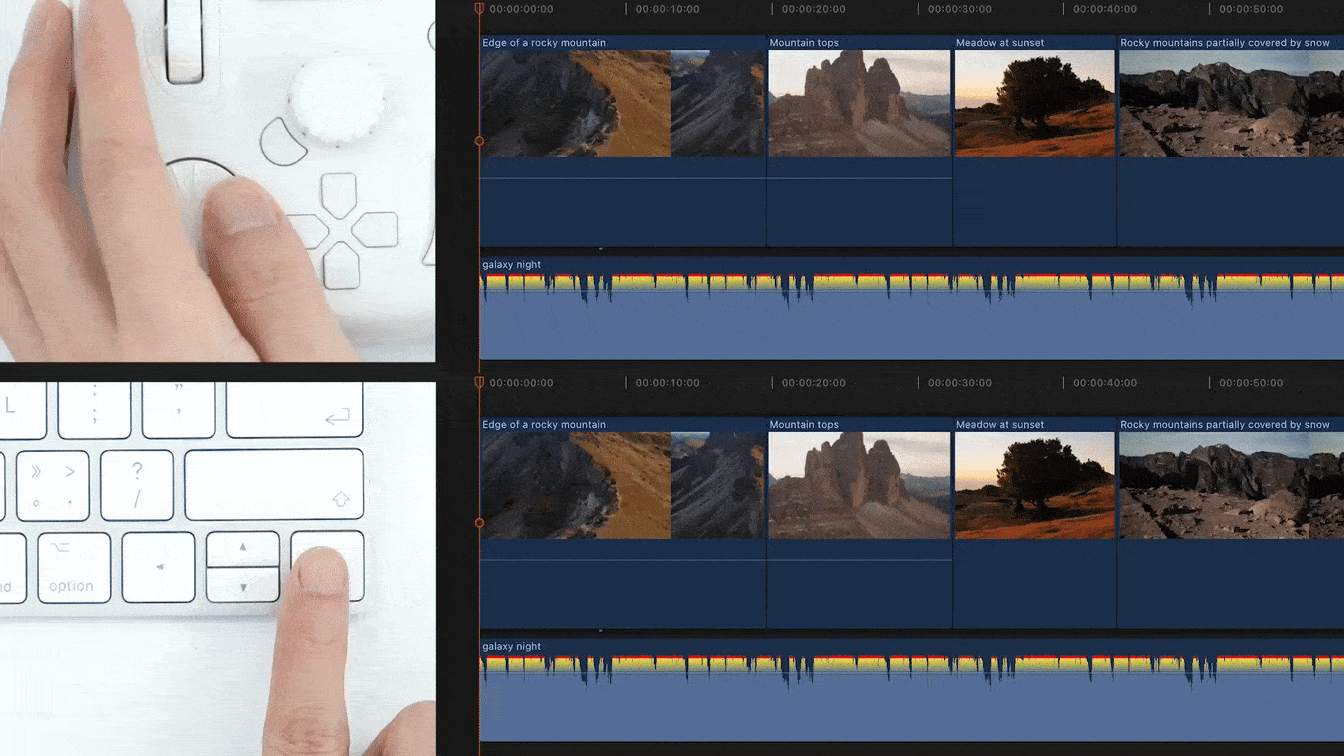Click the left arrow key on the keyboard image
This screenshot has width=1344, height=756.
tap(158, 567)
